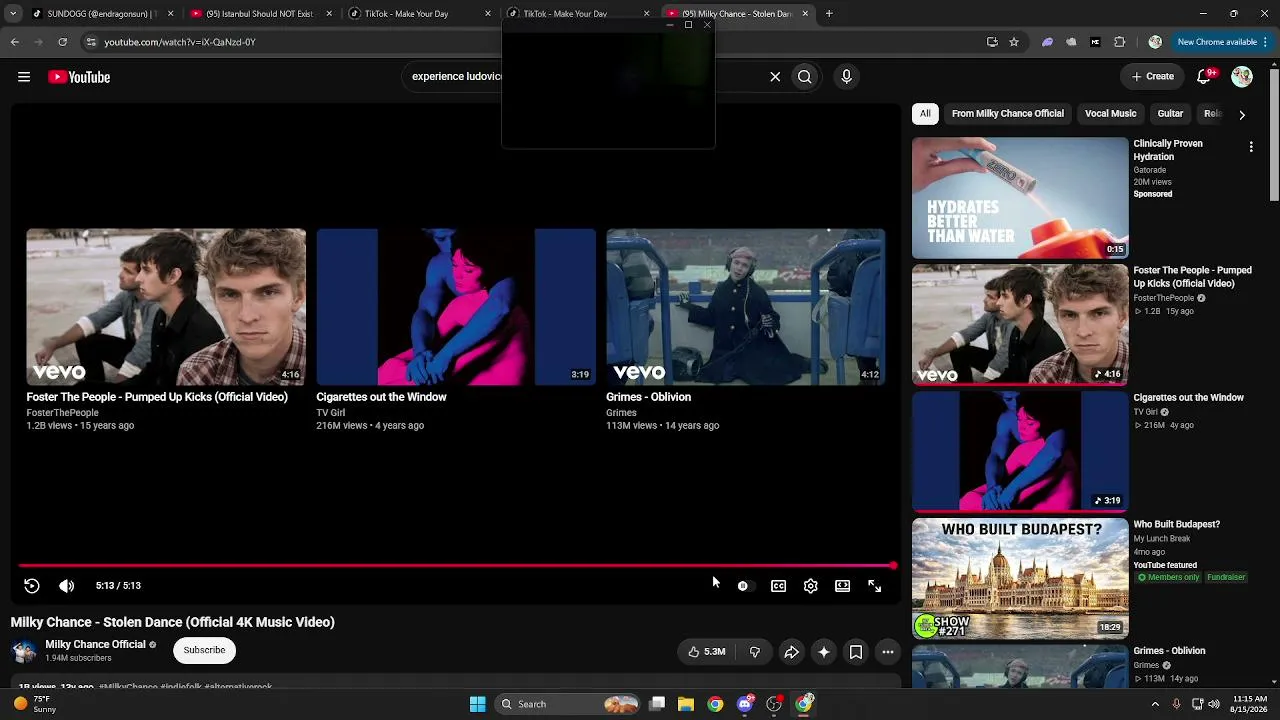Bookmark this page with the star
The height and width of the screenshot is (720, 1280).
click(x=1014, y=42)
